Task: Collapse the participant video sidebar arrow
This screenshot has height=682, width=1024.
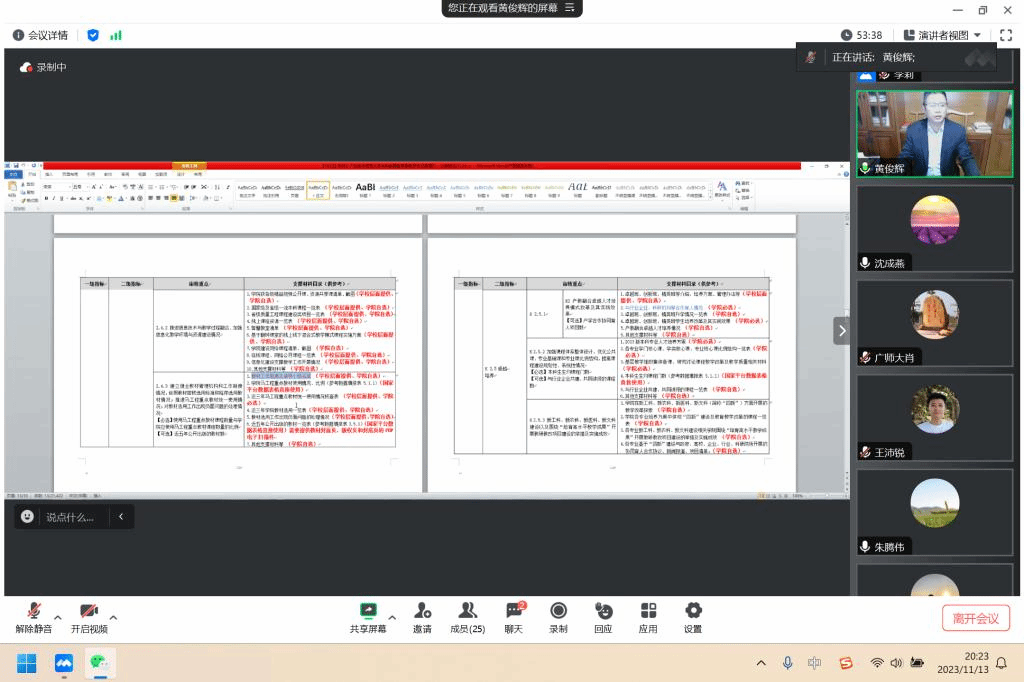Action: (841, 330)
